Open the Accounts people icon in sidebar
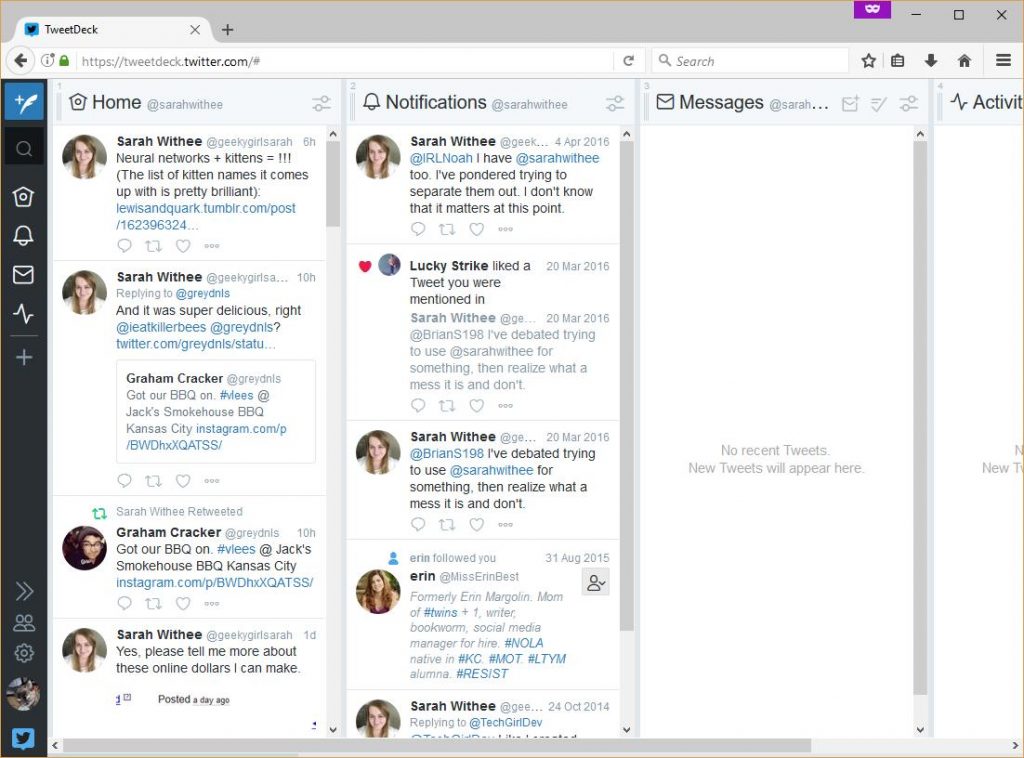Viewport: 1024px width, 758px height. click(x=24, y=623)
